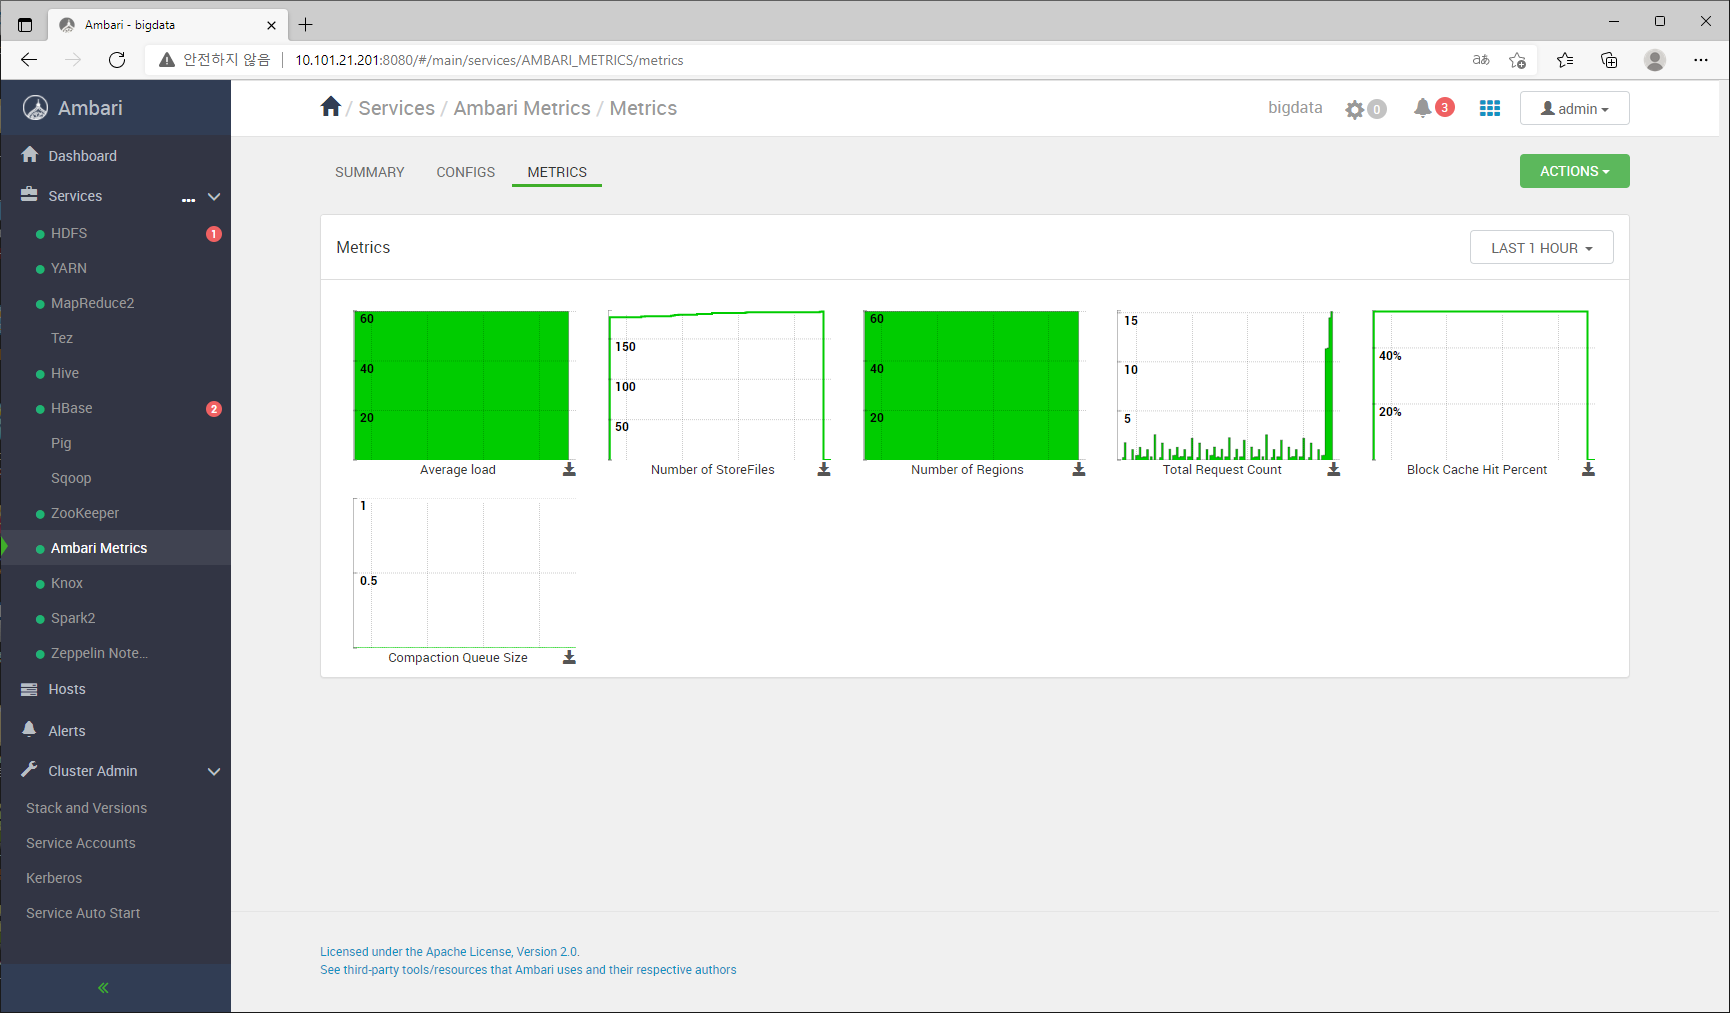Click HBase alert badge showing 2
Screen dimensions: 1730x1013
pos(214,409)
